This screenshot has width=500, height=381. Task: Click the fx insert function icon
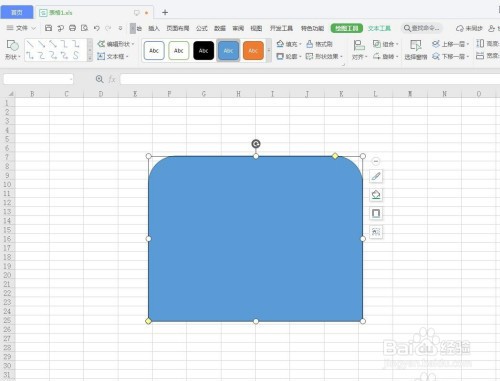click(112, 79)
